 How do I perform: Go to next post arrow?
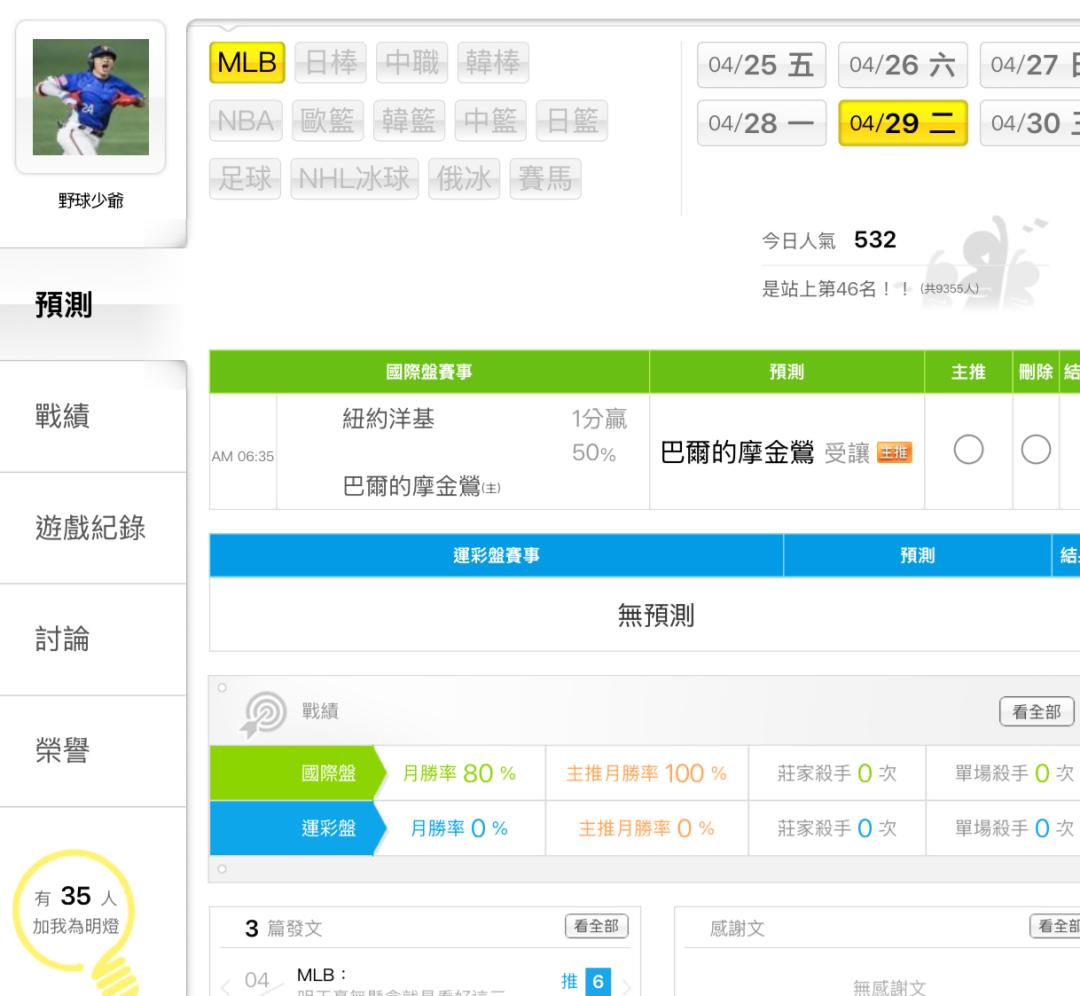pos(627,986)
